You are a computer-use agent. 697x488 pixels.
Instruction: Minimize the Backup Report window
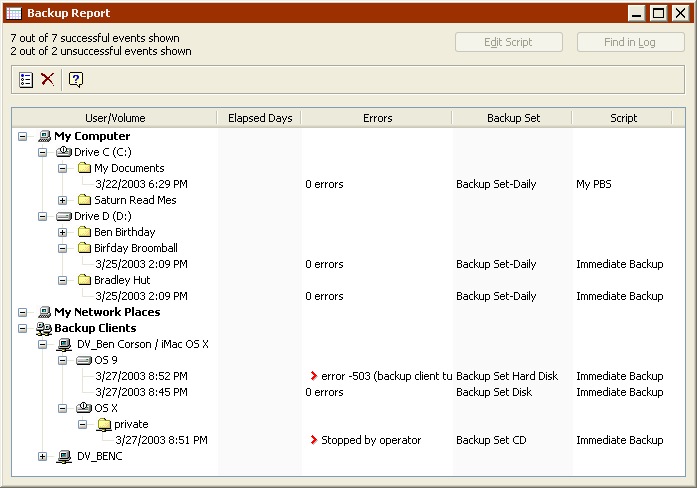(637, 13)
